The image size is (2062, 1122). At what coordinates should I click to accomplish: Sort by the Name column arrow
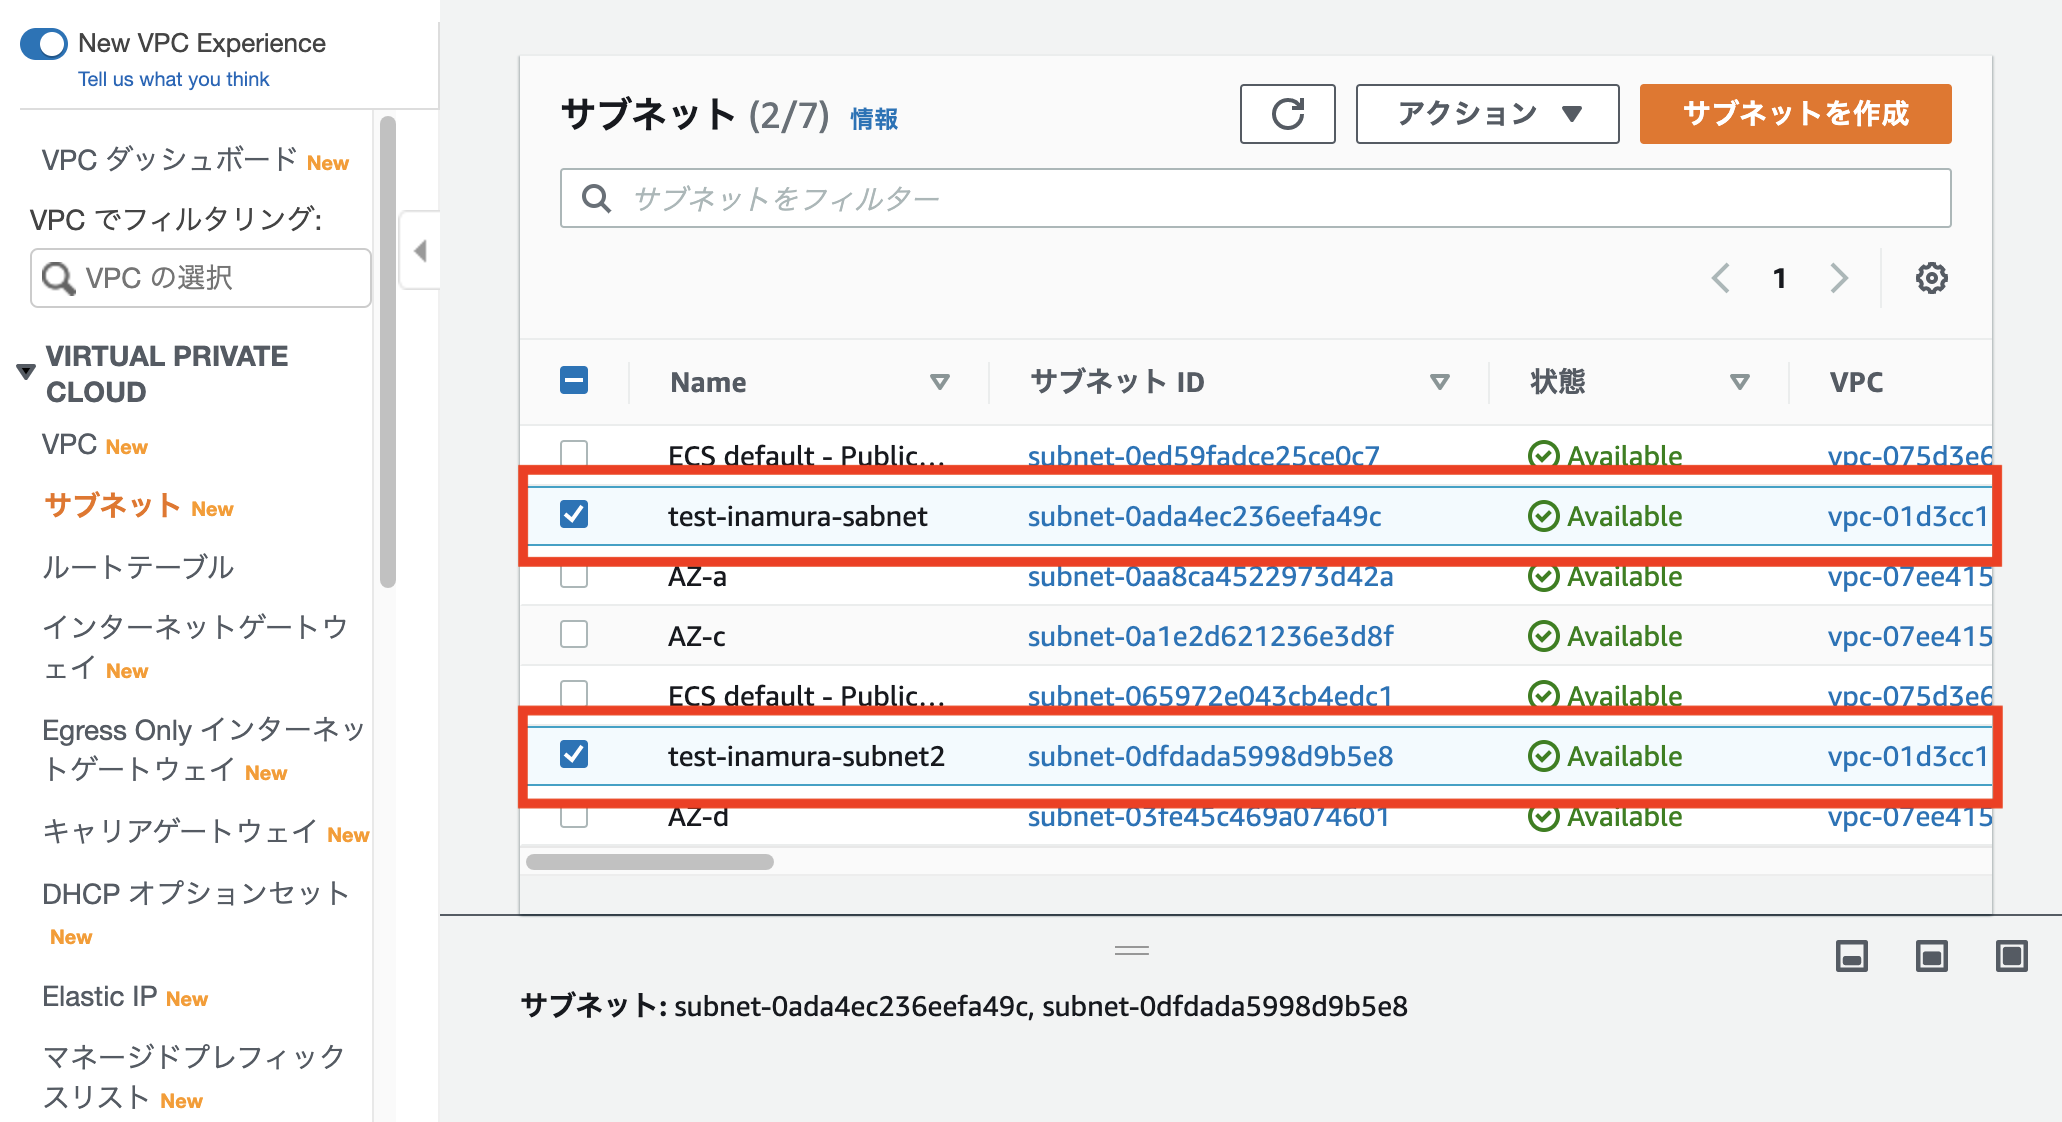tap(939, 382)
